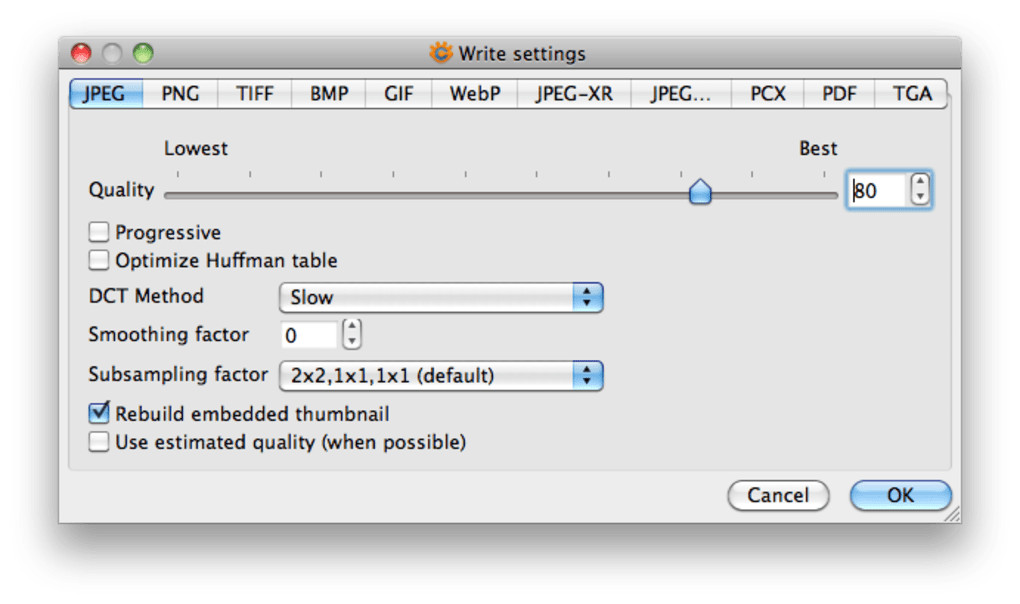Open the PDF tab
Screen dimensions: 1020x604
(x=839, y=94)
